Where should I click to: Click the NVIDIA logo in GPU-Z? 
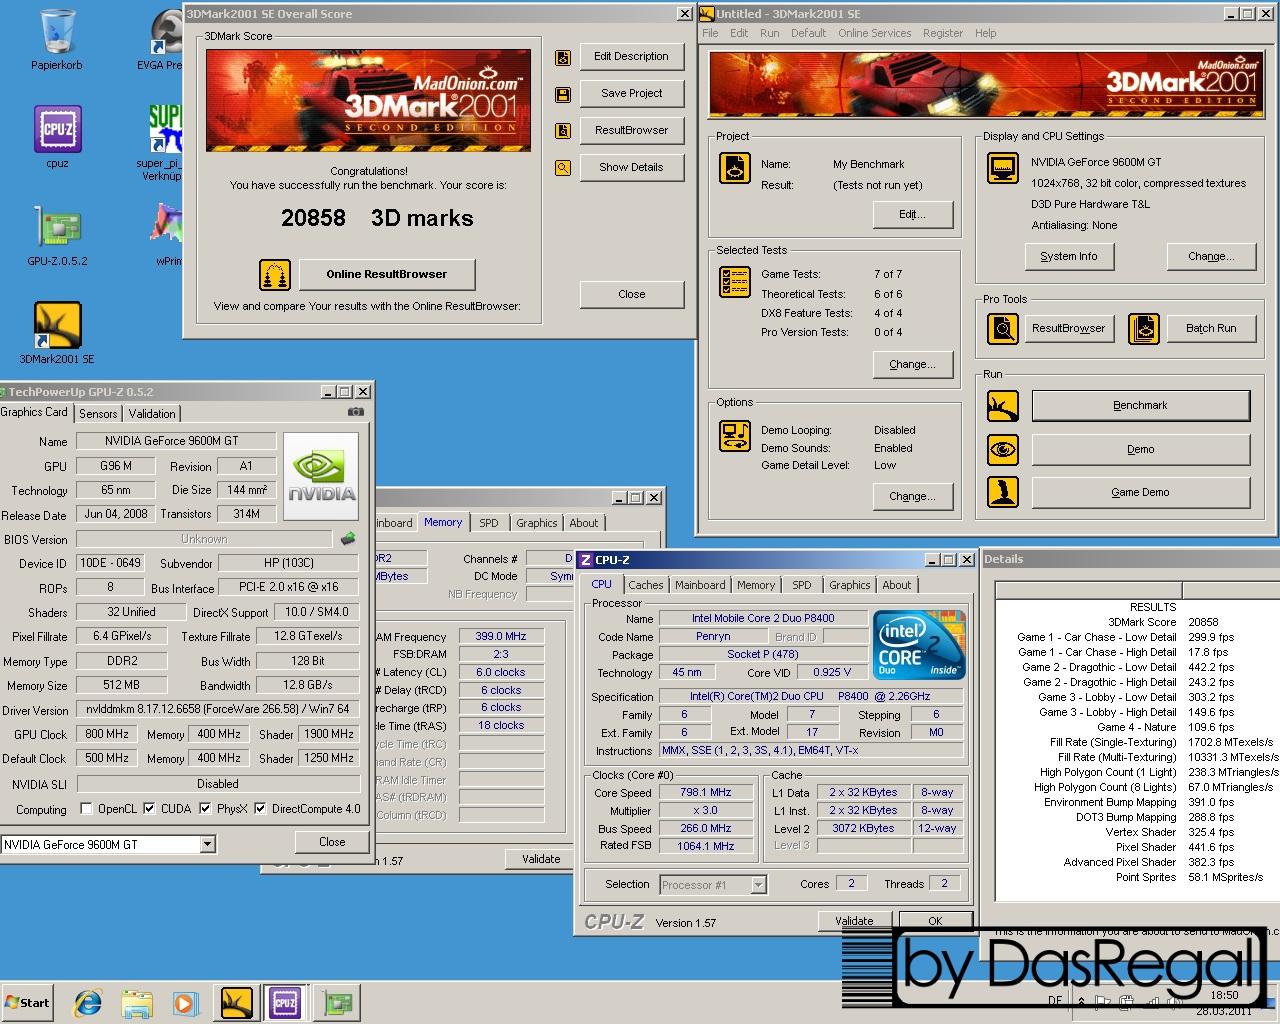(x=320, y=476)
